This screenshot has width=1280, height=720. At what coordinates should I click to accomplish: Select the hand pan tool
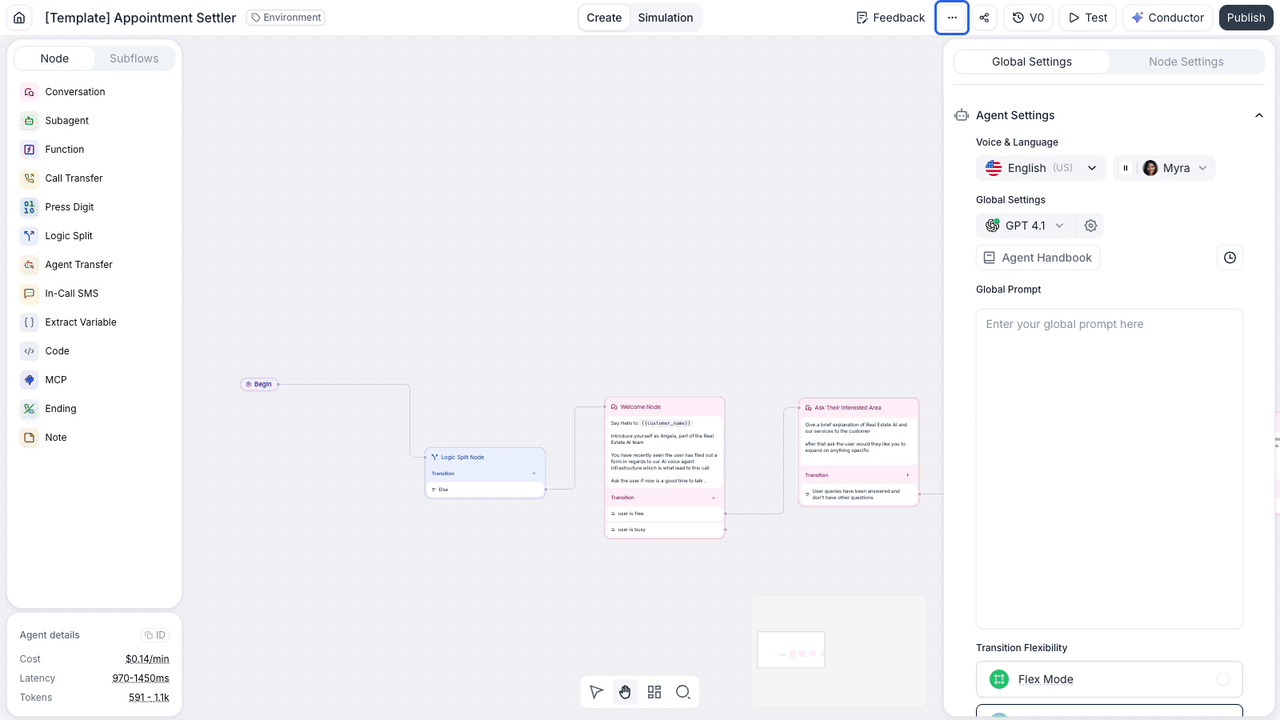tap(625, 692)
